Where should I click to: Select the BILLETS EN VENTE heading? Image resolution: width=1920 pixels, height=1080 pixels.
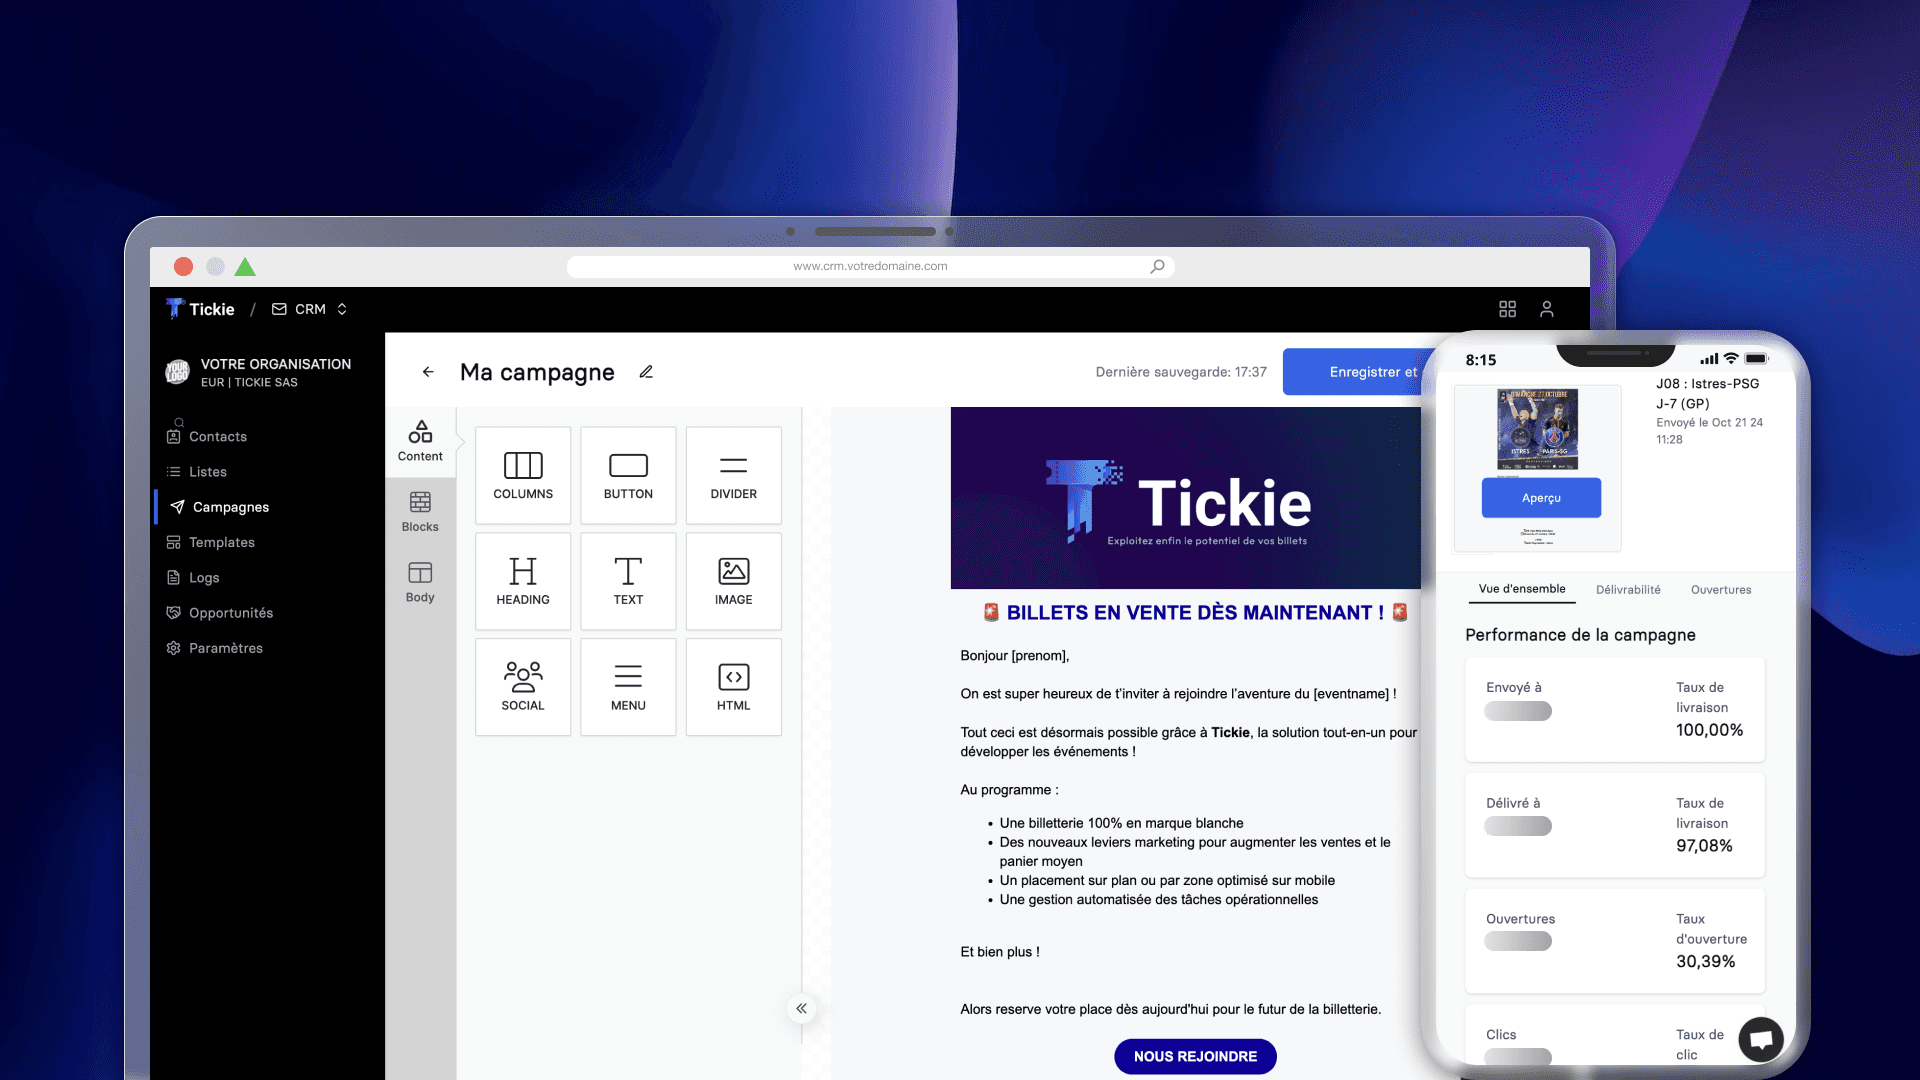point(1195,613)
